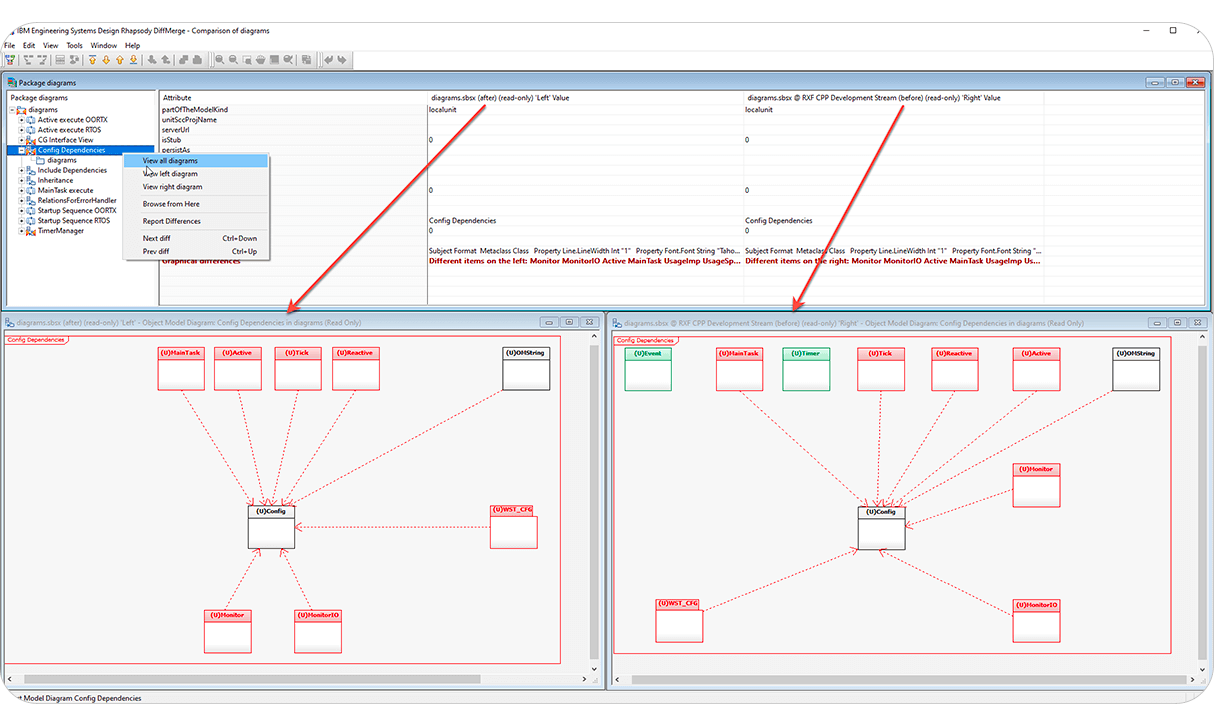Click the colorful compare icon at toolbar start
Screen dimensions: 1214x725
tap(9, 59)
